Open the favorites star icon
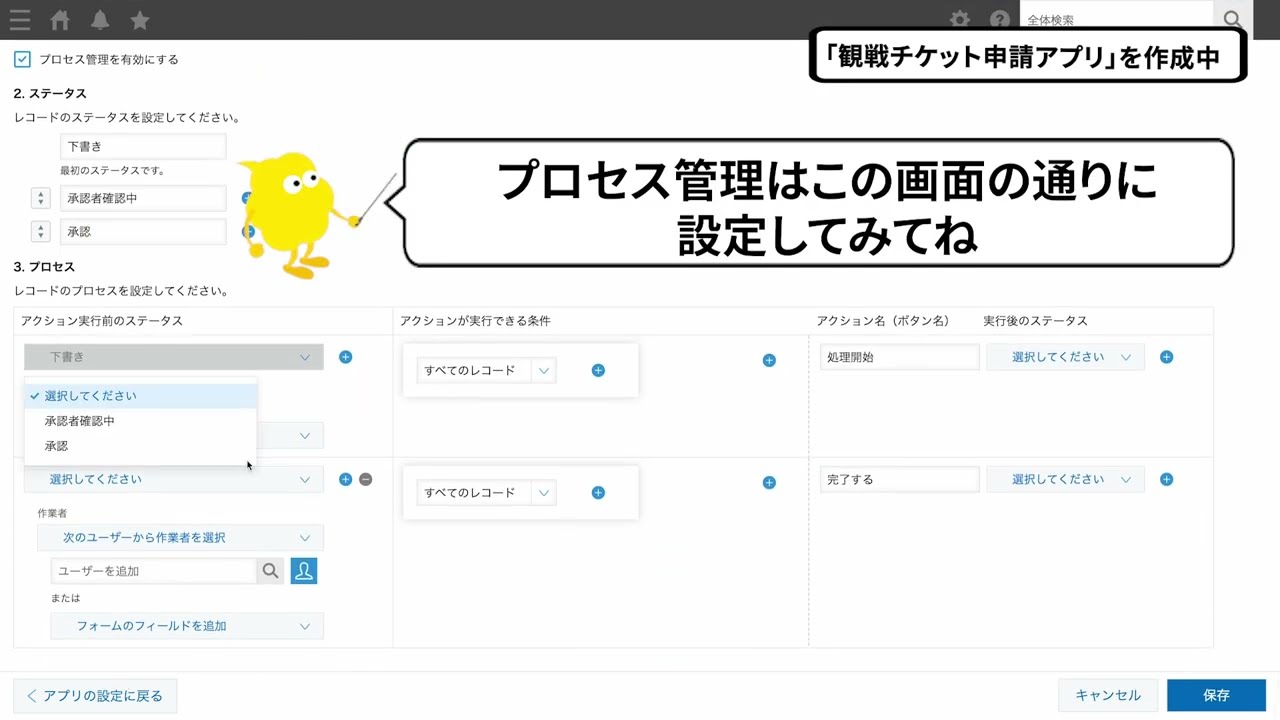This screenshot has height=720, width=1280. click(140, 20)
